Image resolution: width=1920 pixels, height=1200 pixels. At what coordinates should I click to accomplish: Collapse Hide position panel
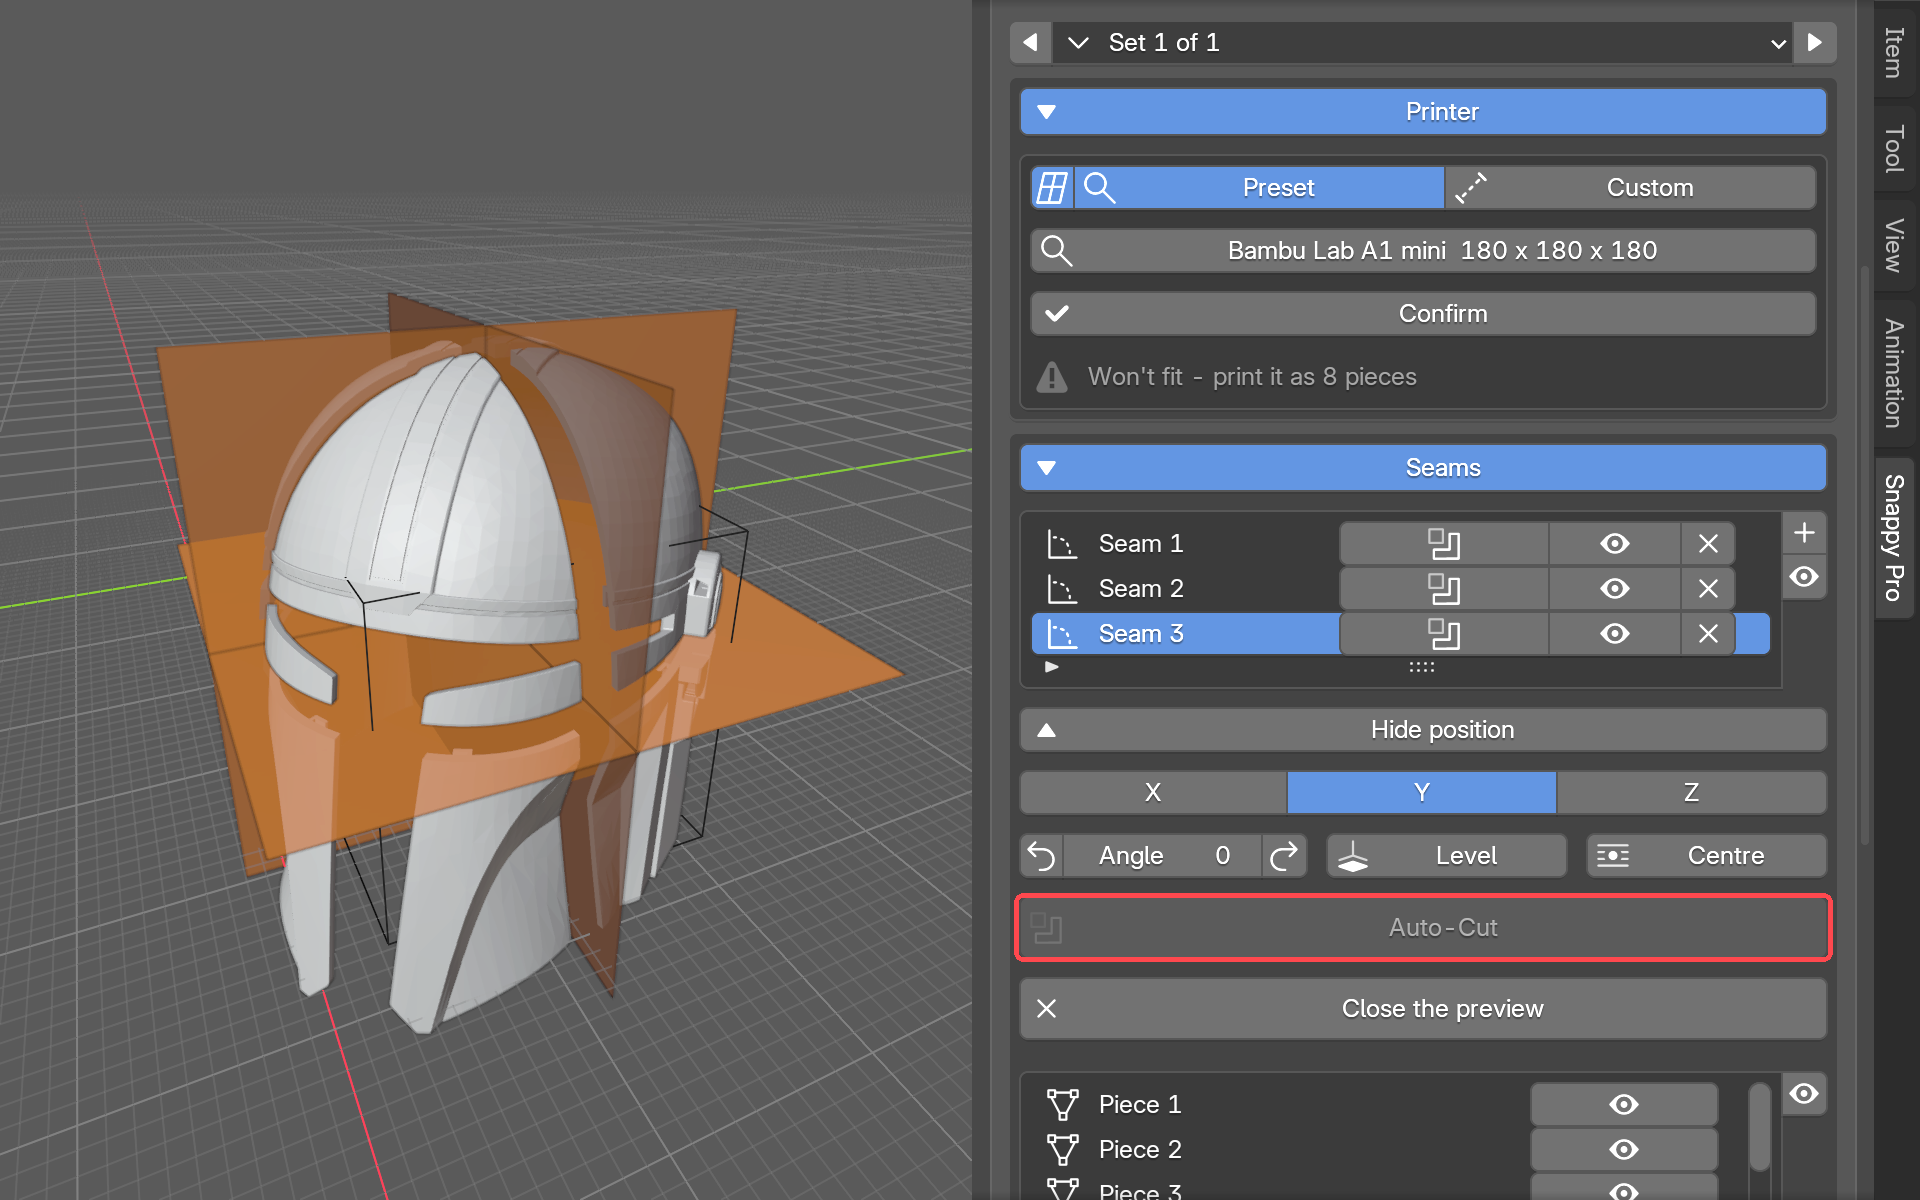[x=1423, y=729]
